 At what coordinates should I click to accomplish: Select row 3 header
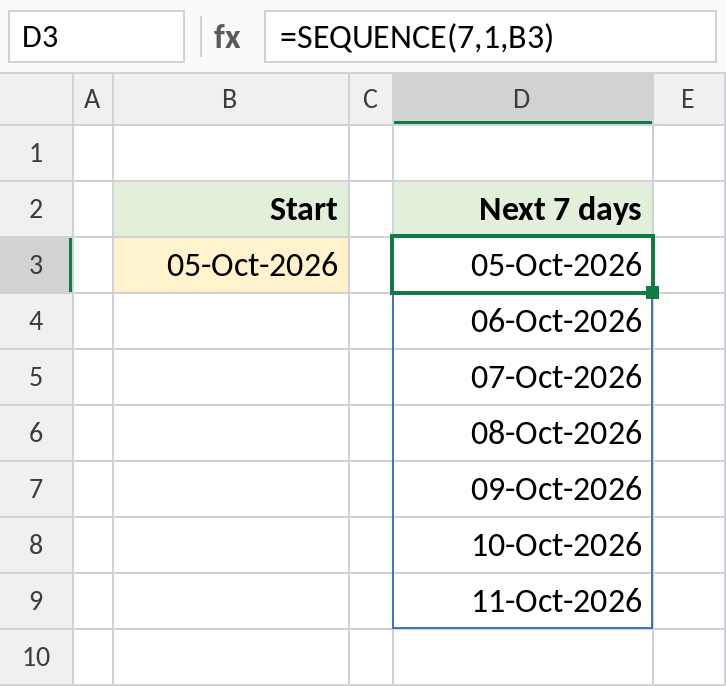click(36, 265)
